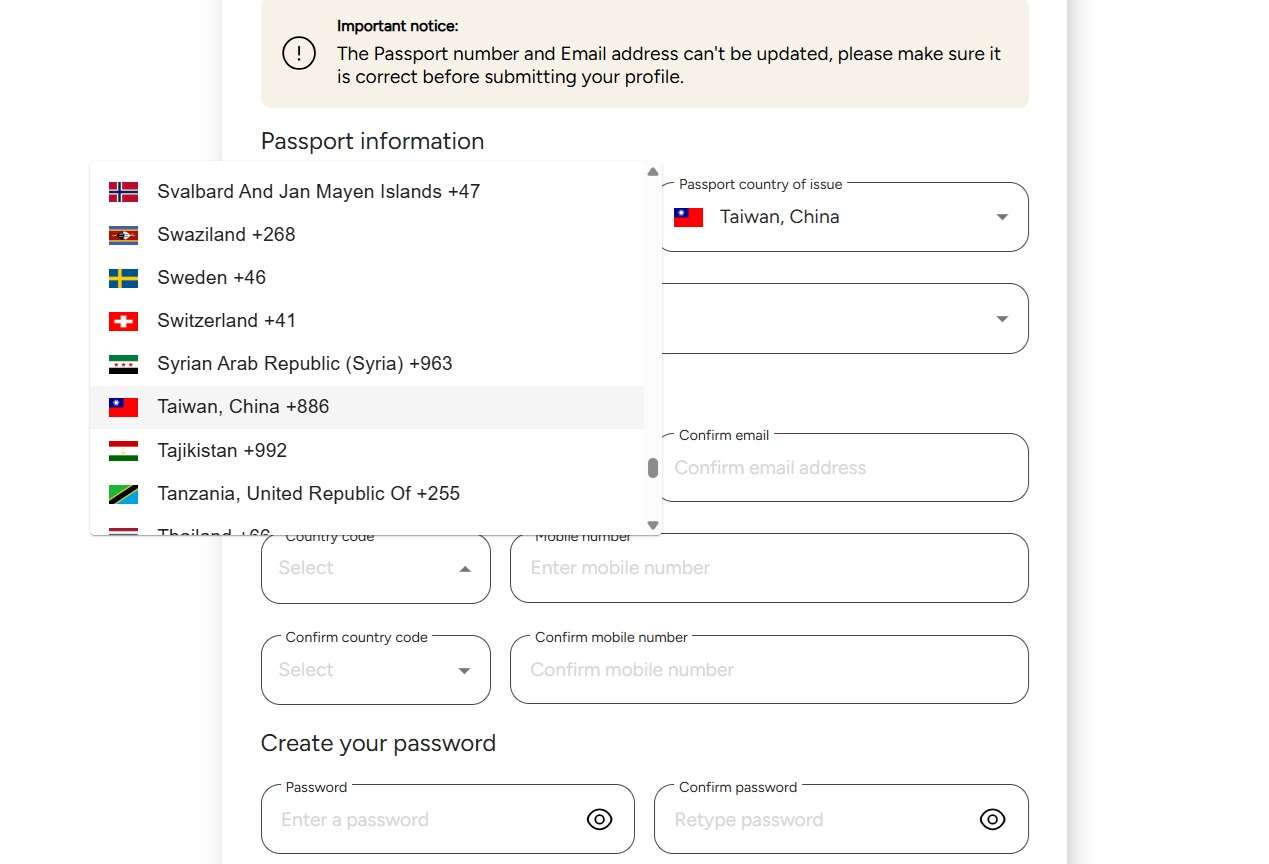Viewport: 1269px width, 864px height.
Task: Show the Confirm password text via eye icon
Action: (x=992, y=819)
